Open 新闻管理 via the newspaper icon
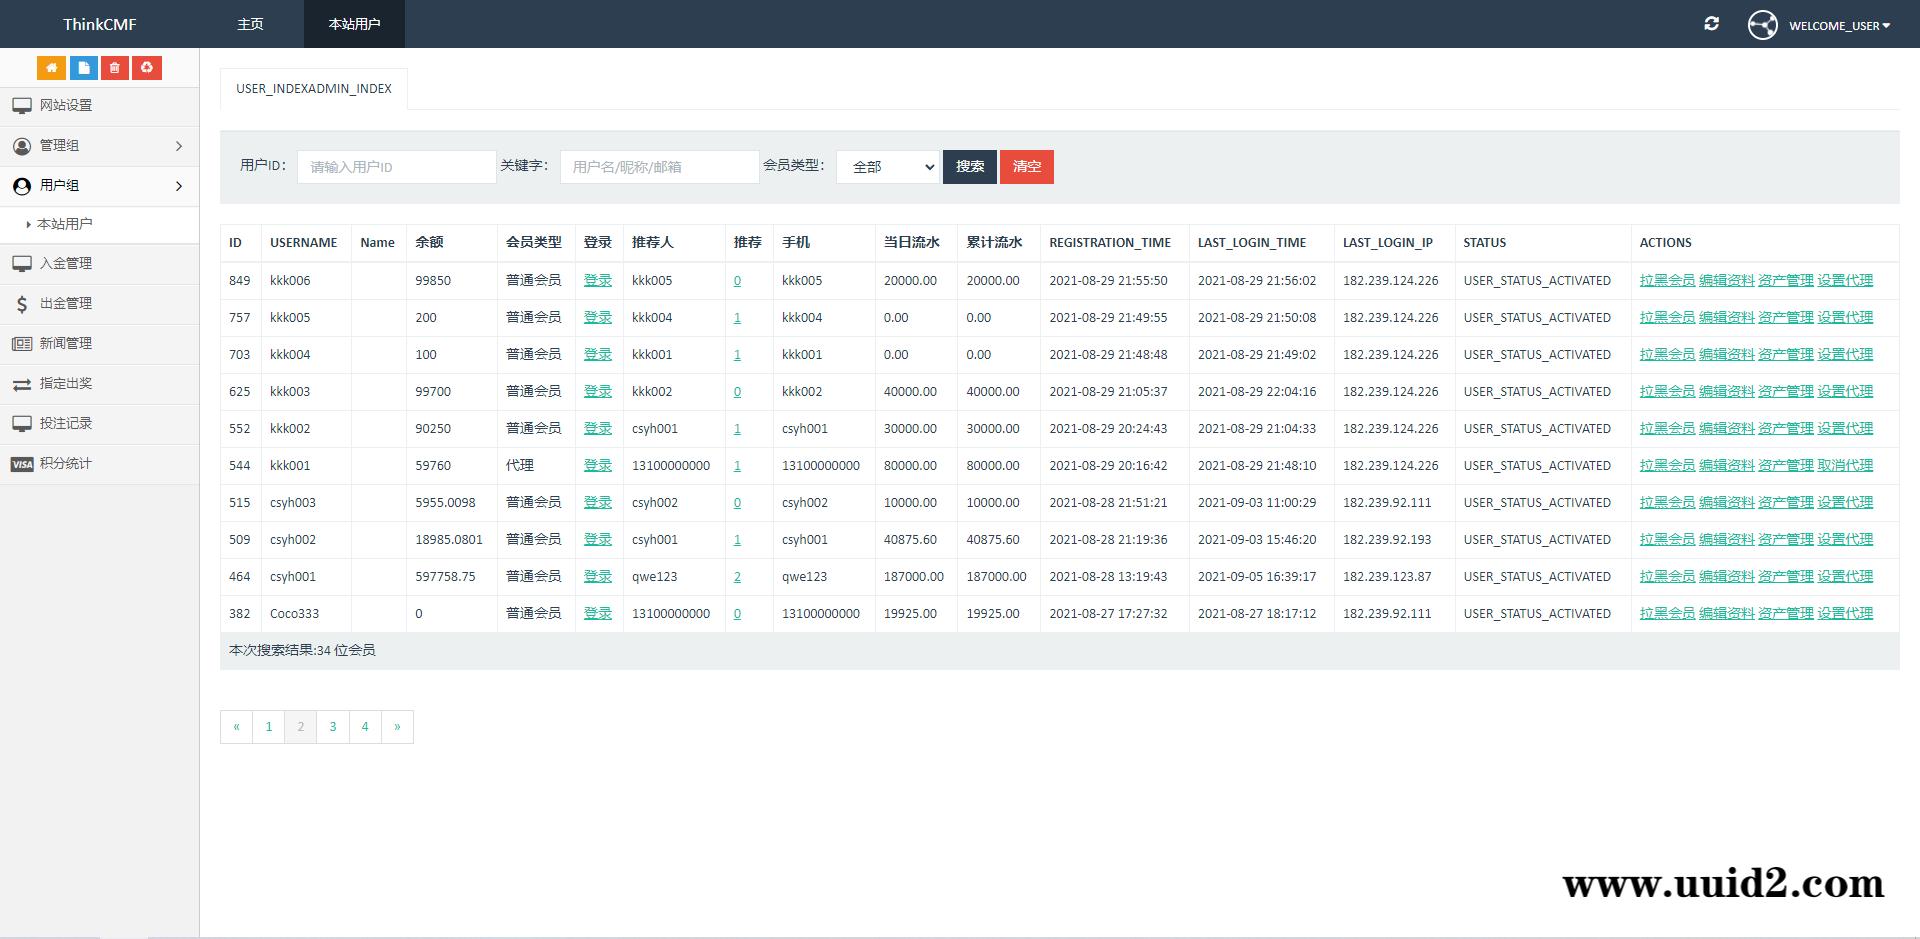 pyautogui.click(x=65, y=343)
